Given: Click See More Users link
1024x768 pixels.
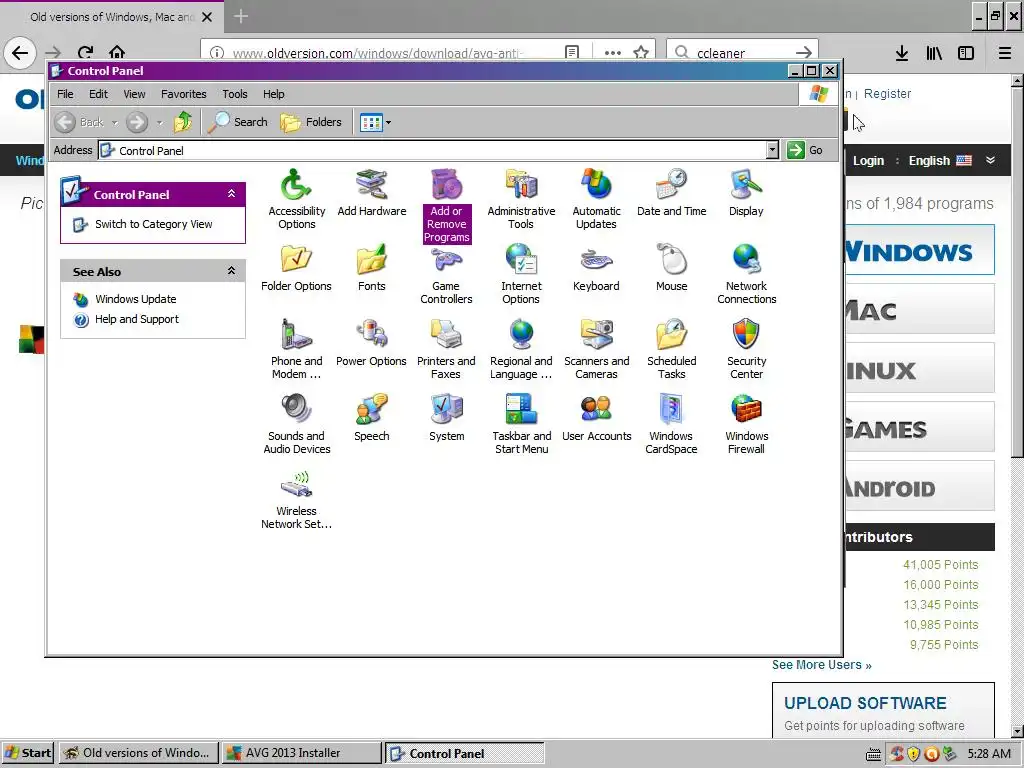Looking at the screenshot, I should pos(822,665).
